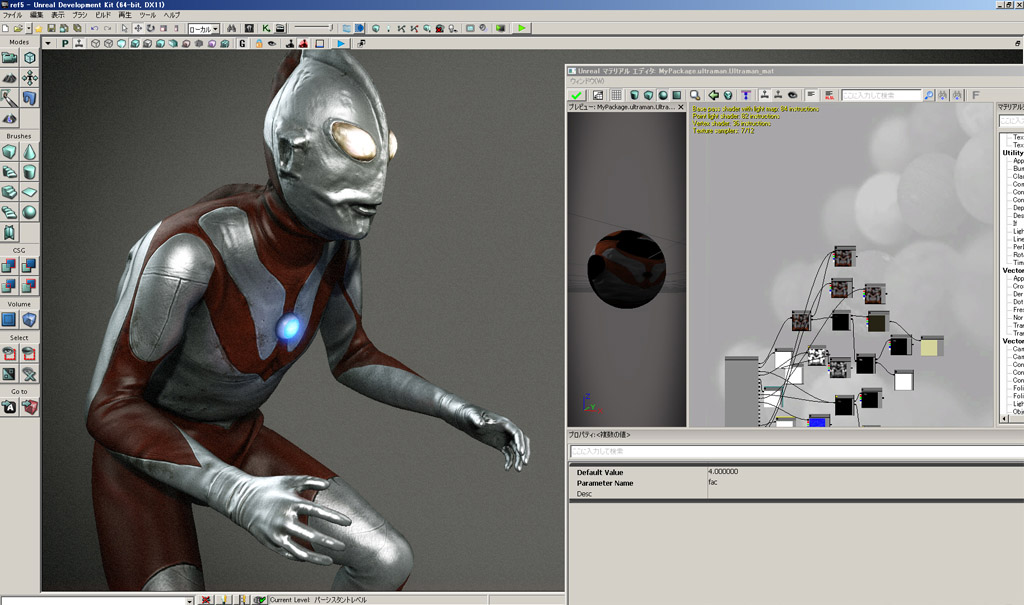Add a Volume from brush
Viewport: 1024px width, 605px height.
29,319
